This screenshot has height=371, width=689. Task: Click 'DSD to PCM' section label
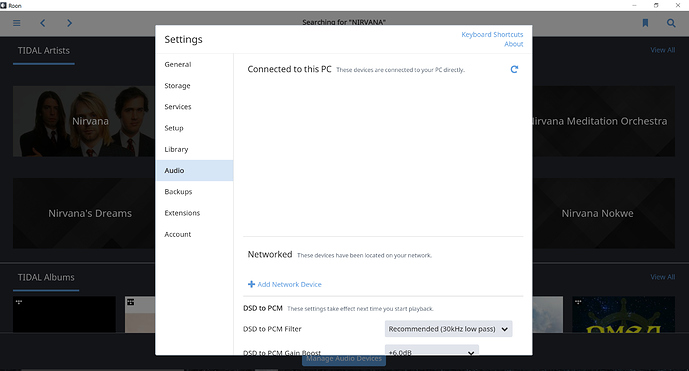point(263,308)
